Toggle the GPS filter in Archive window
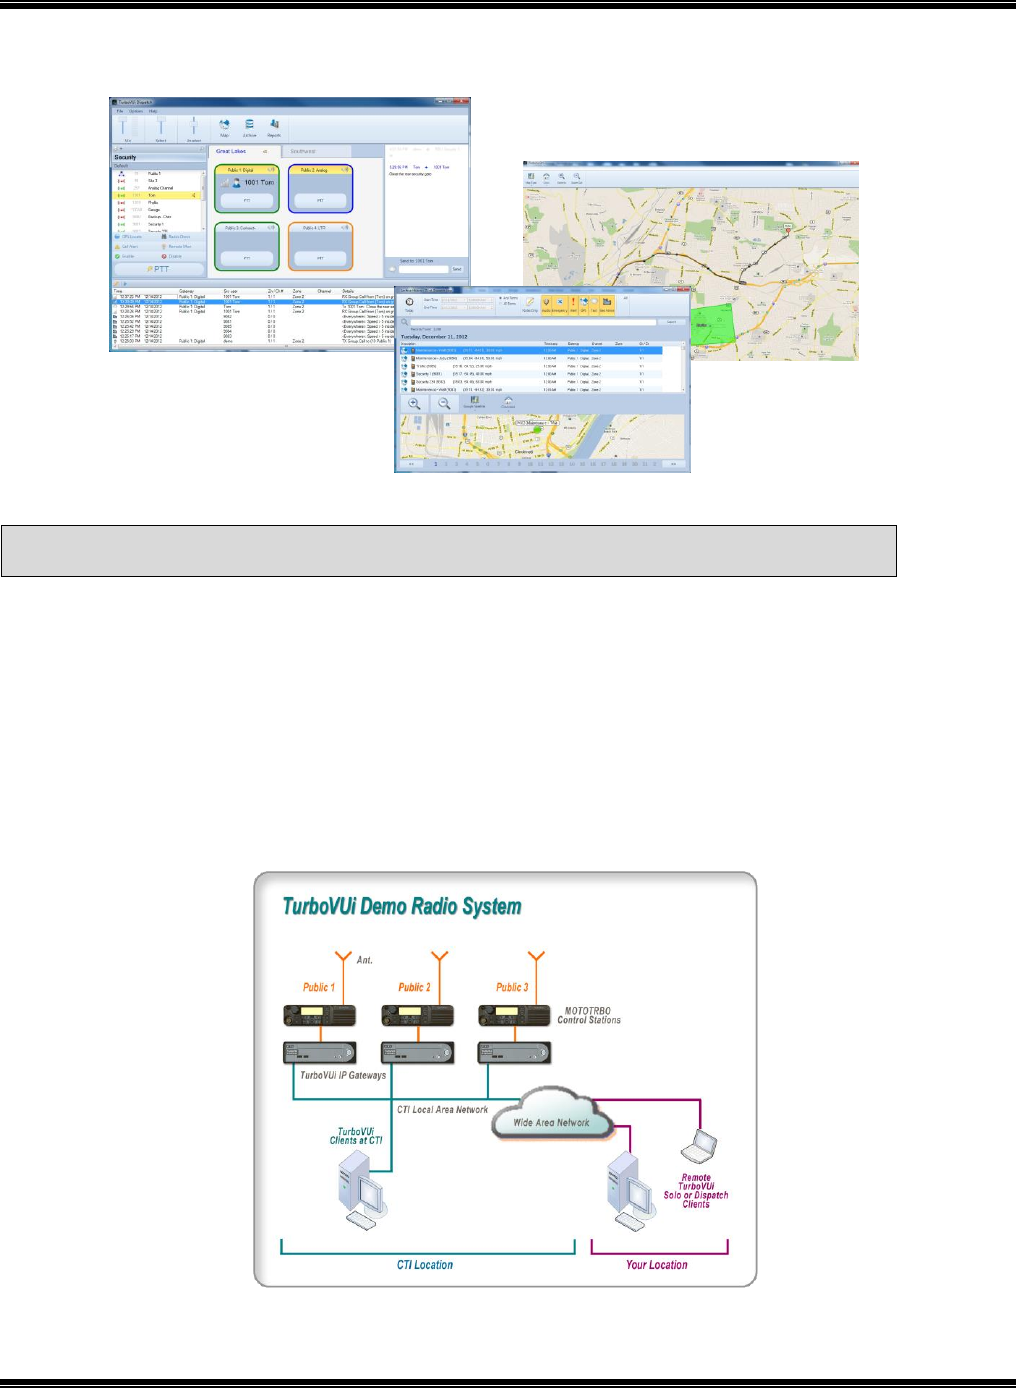The width and height of the screenshot is (1016, 1388). [583, 305]
